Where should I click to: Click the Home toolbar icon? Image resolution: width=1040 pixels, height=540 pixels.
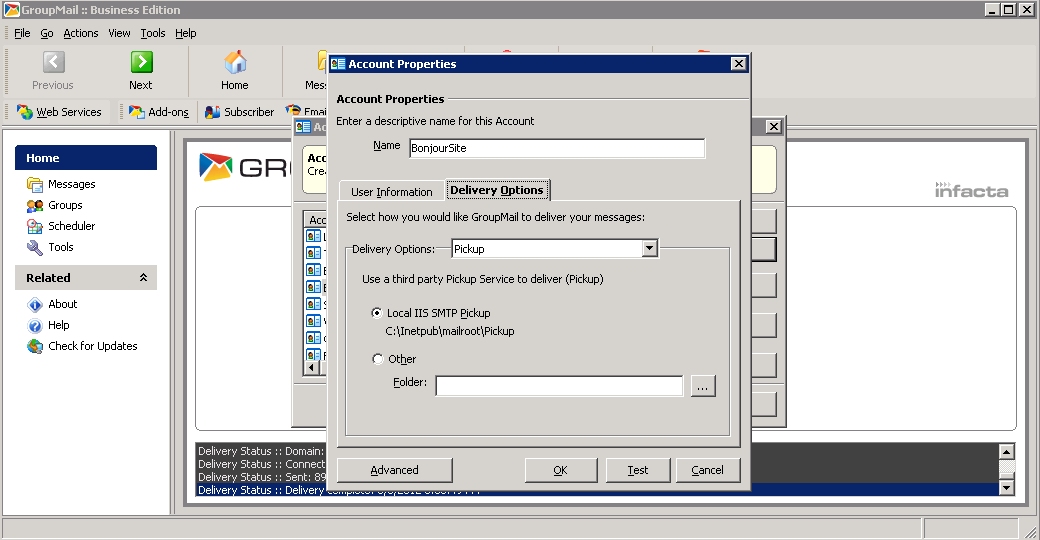tap(235, 63)
